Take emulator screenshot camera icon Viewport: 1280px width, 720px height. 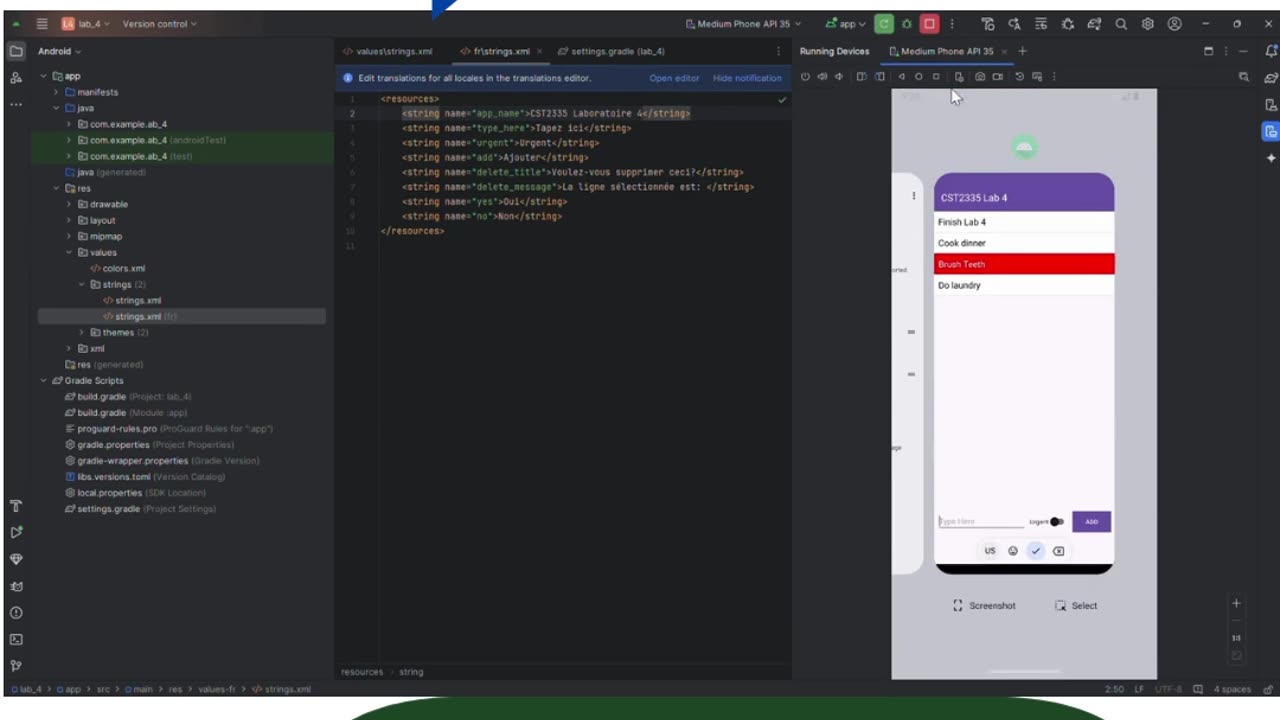(x=980, y=77)
